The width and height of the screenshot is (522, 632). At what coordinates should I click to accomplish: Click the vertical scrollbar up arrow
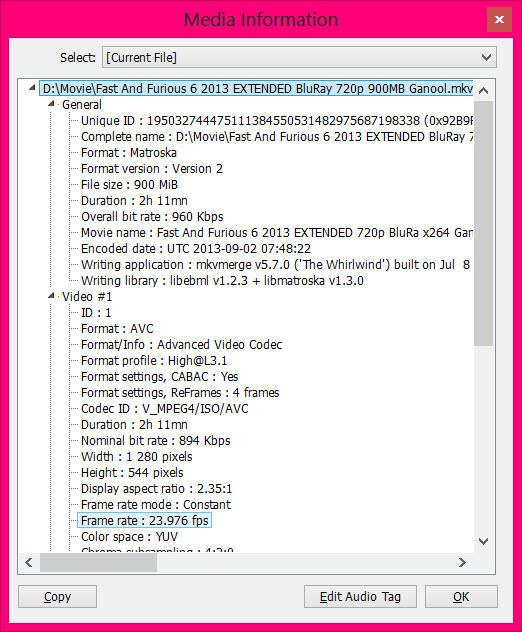coord(483,90)
